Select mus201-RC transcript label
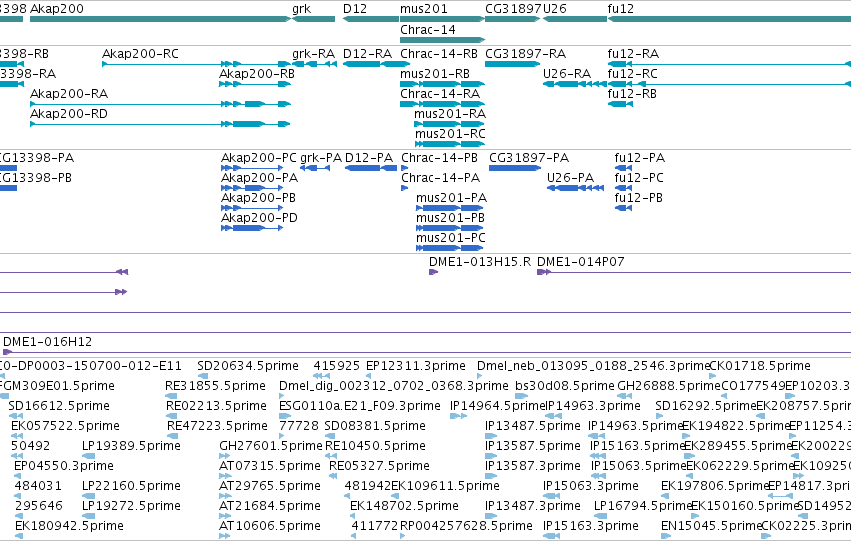851x541 pixels. [x=450, y=134]
